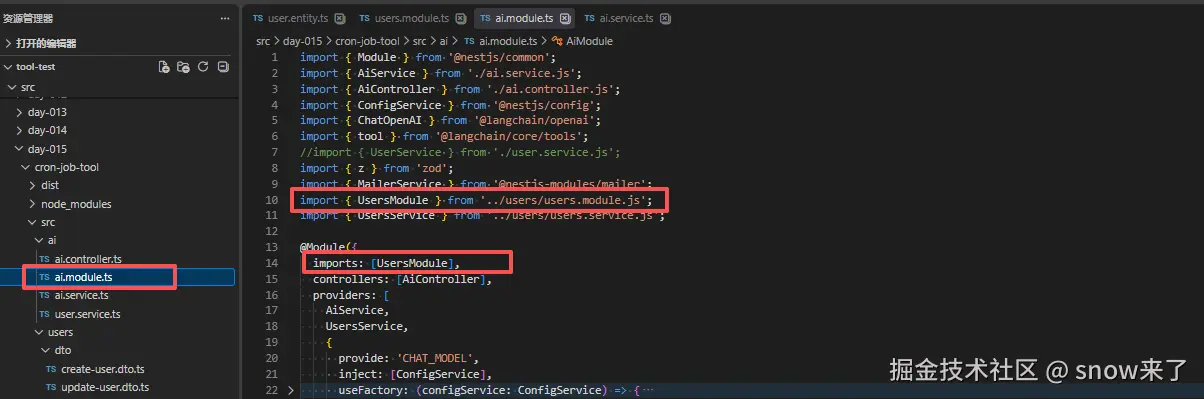Select the ai.module.ts editor tab

[x=524, y=18]
